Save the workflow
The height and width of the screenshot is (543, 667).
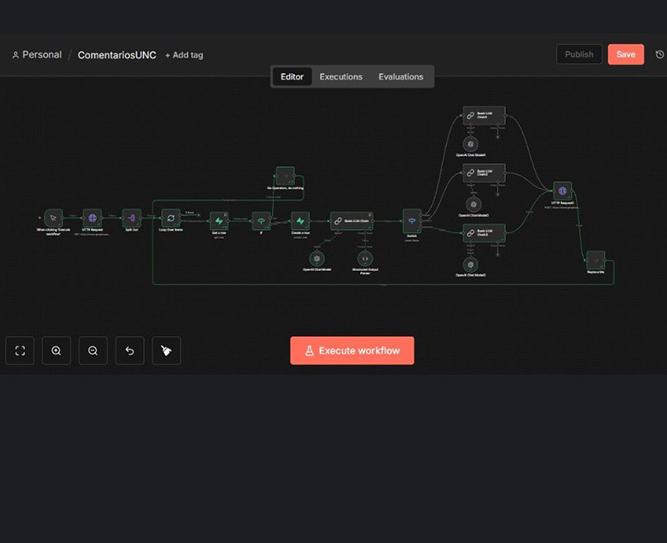(x=626, y=54)
